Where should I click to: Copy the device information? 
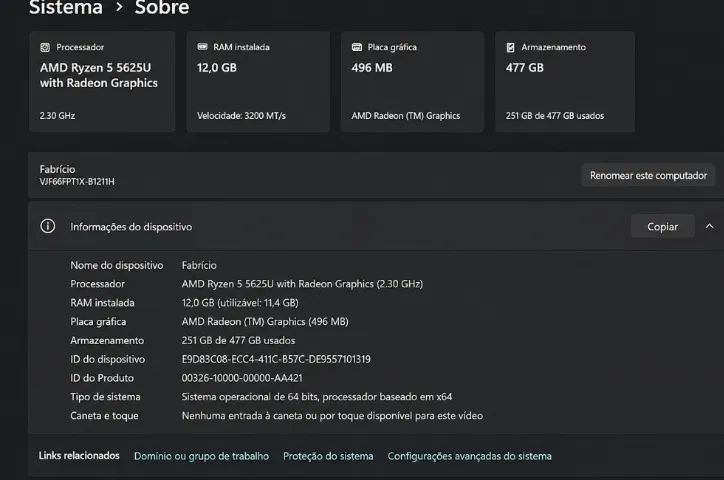click(x=663, y=226)
